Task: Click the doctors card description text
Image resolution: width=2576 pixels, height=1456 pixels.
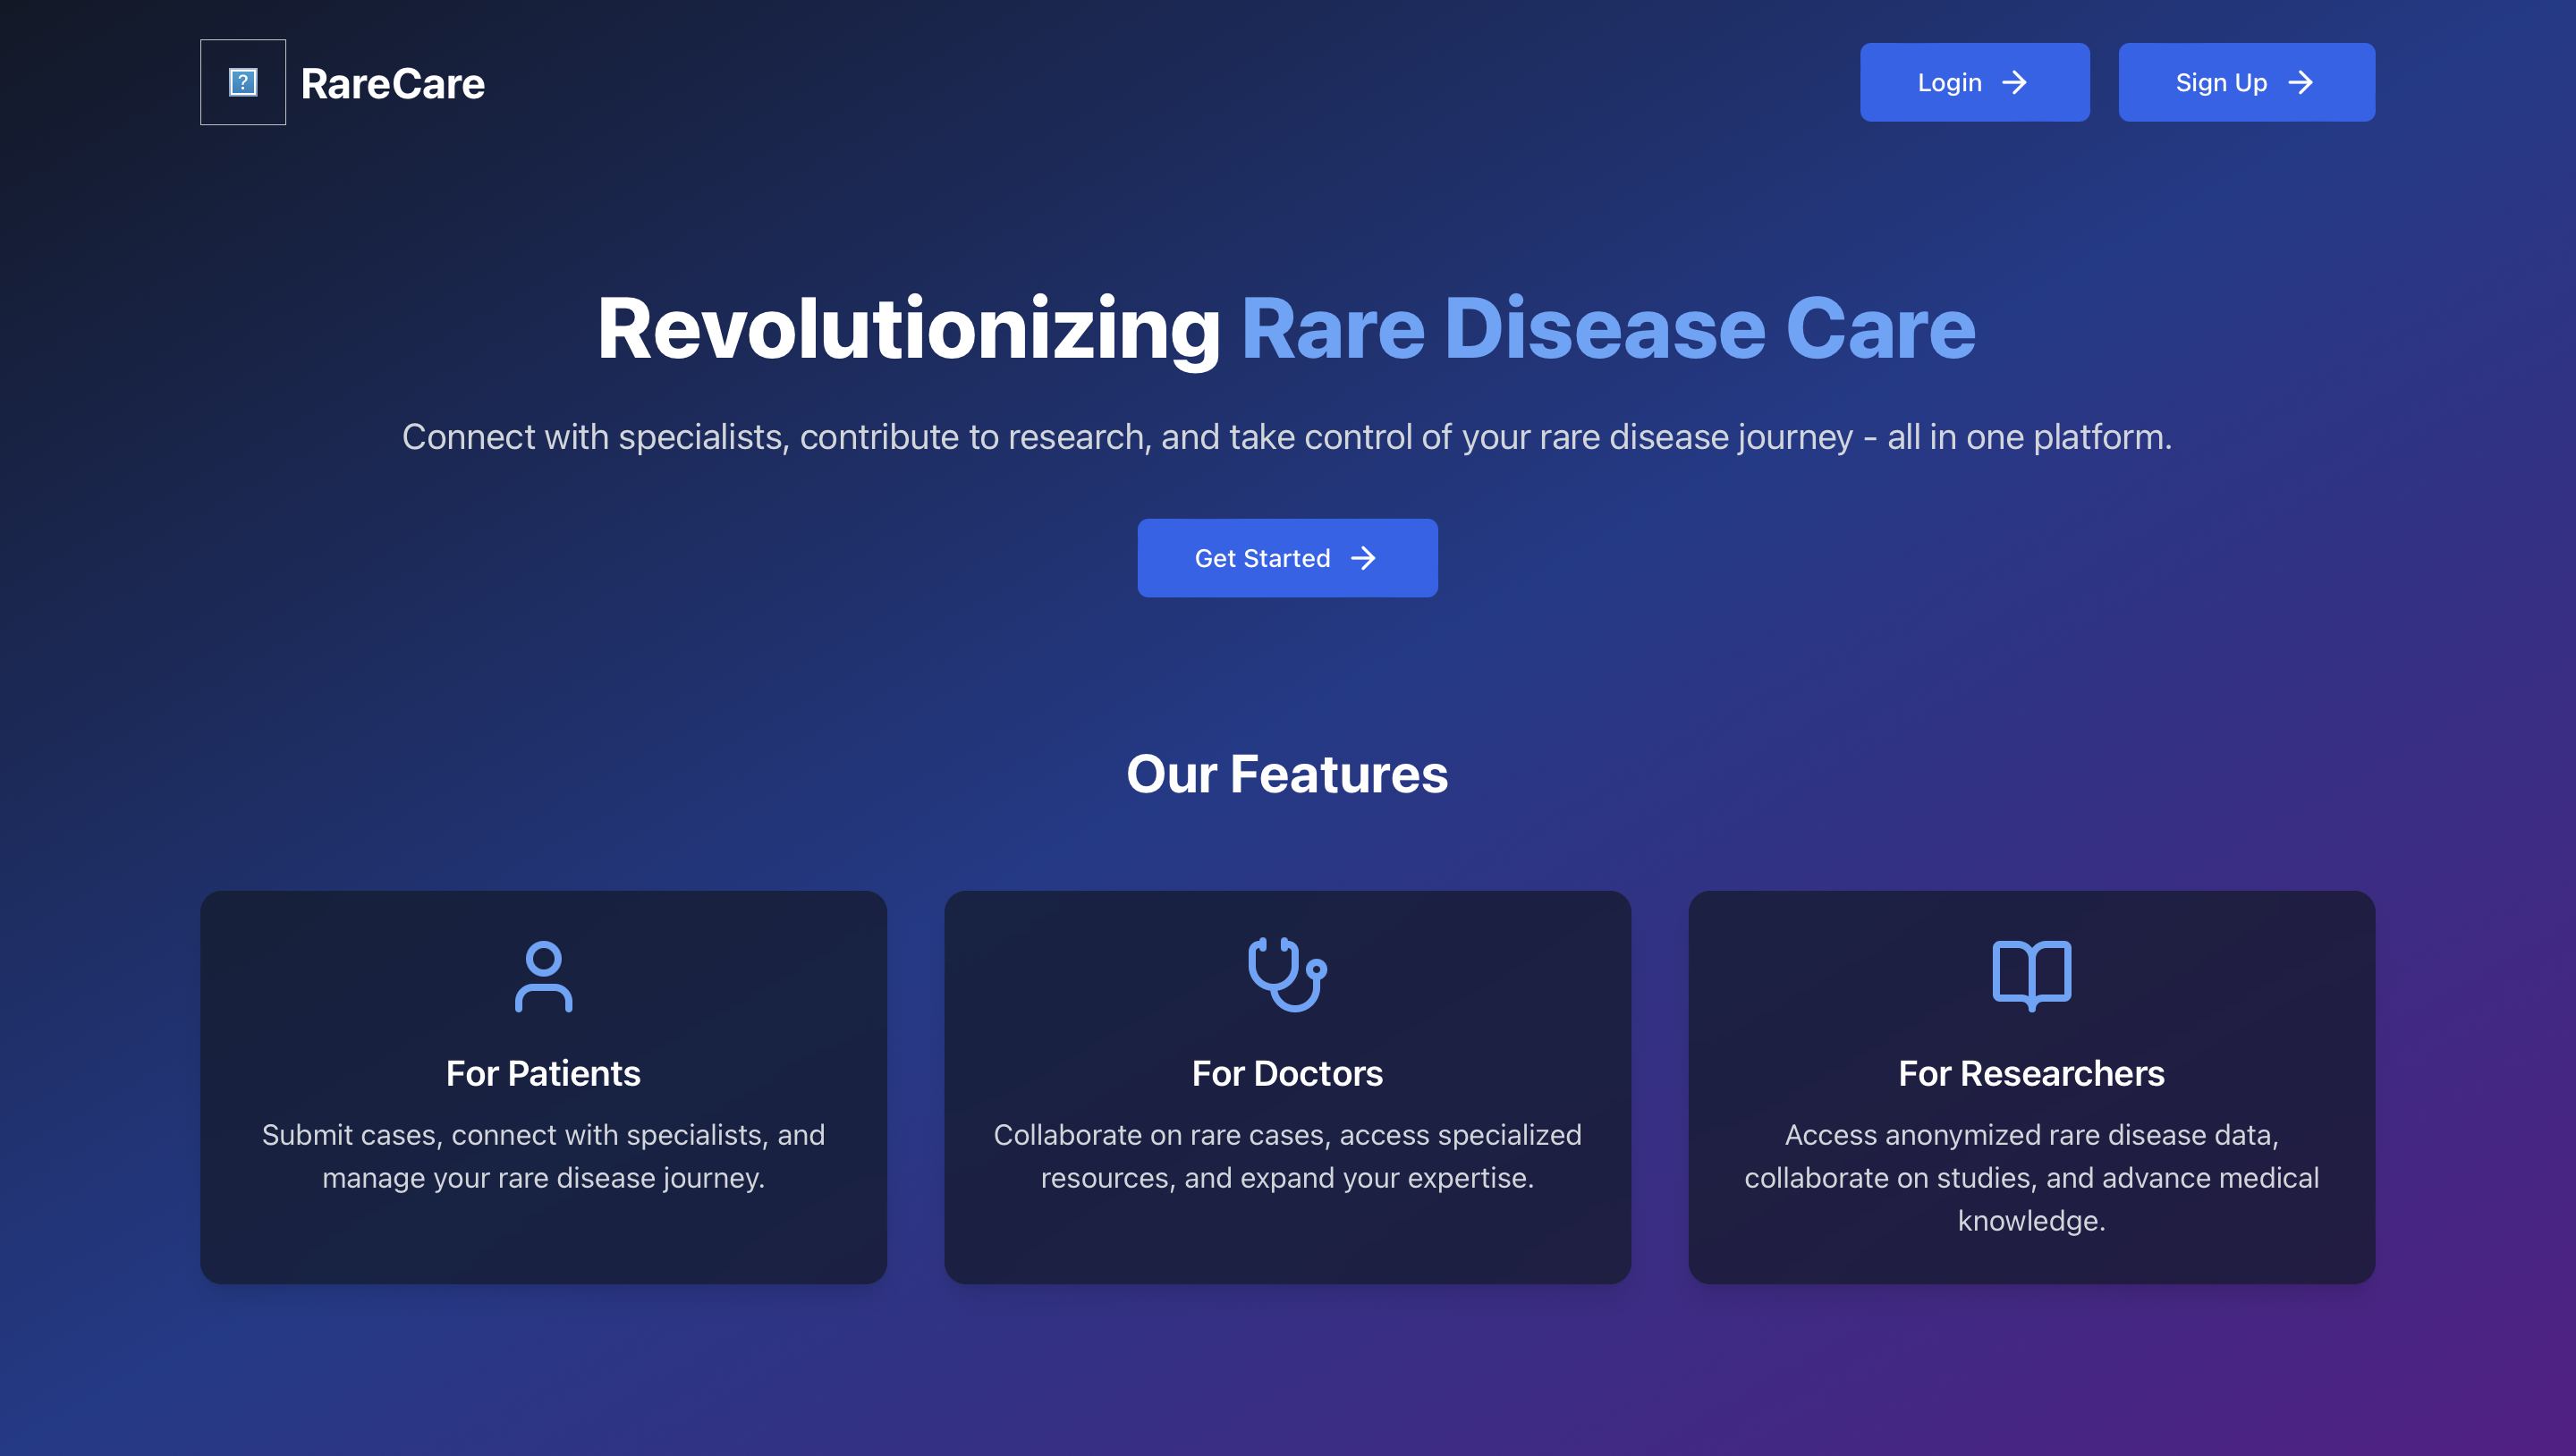Action: (1287, 1156)
